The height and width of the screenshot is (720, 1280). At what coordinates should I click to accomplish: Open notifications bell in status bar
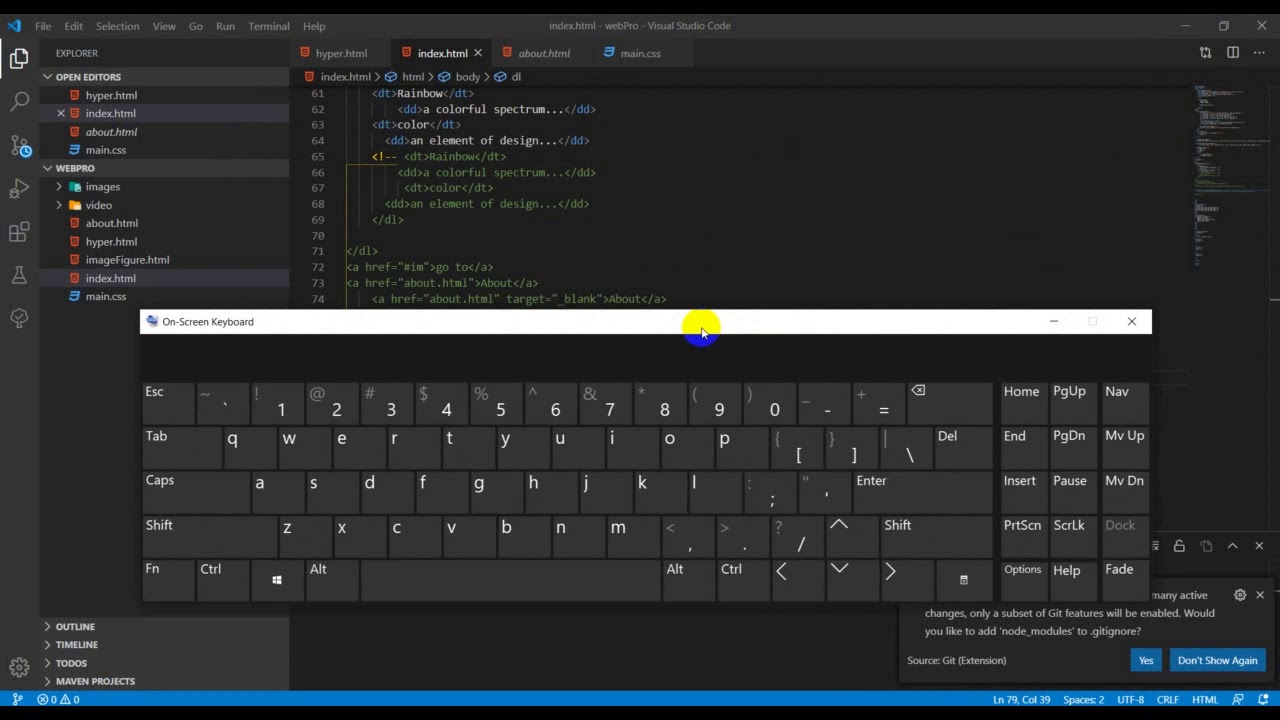click(1264, 699)
